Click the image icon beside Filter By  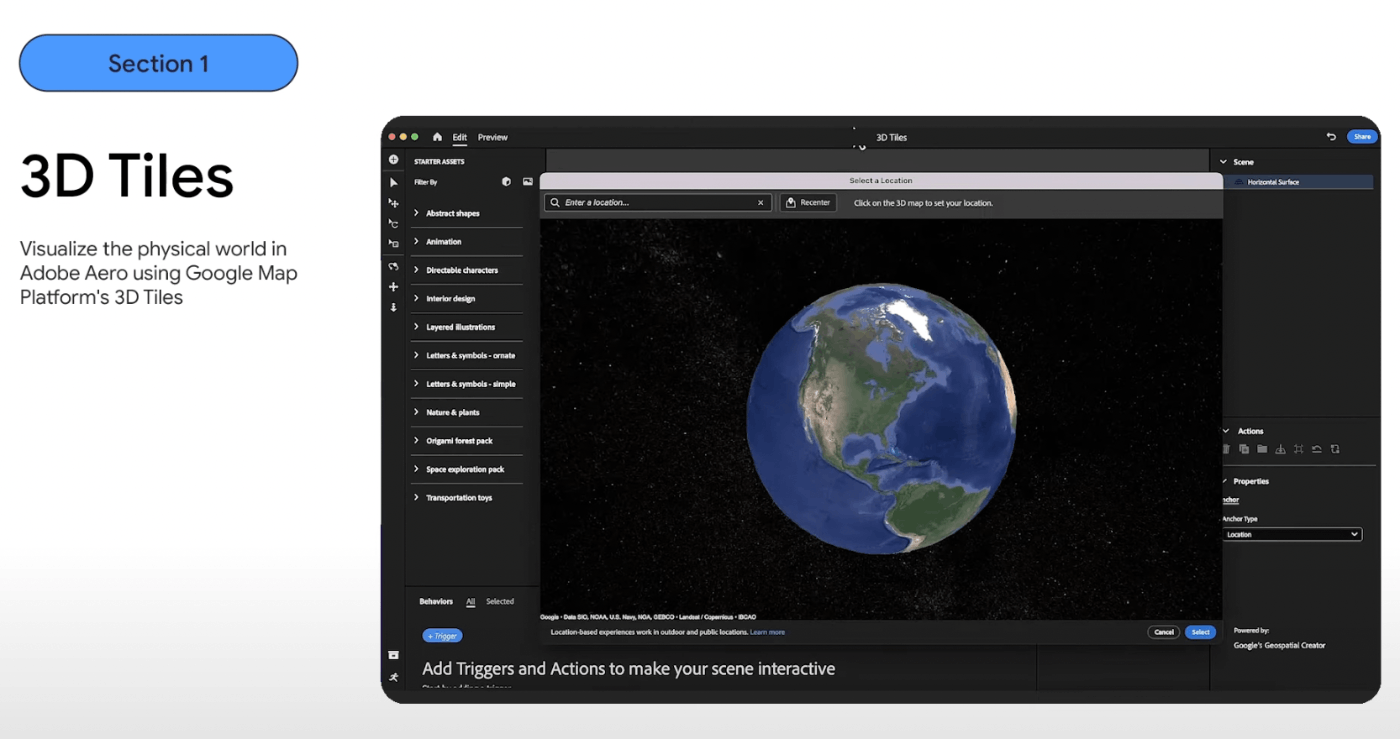pyautogui.click(x=527, y=181)
